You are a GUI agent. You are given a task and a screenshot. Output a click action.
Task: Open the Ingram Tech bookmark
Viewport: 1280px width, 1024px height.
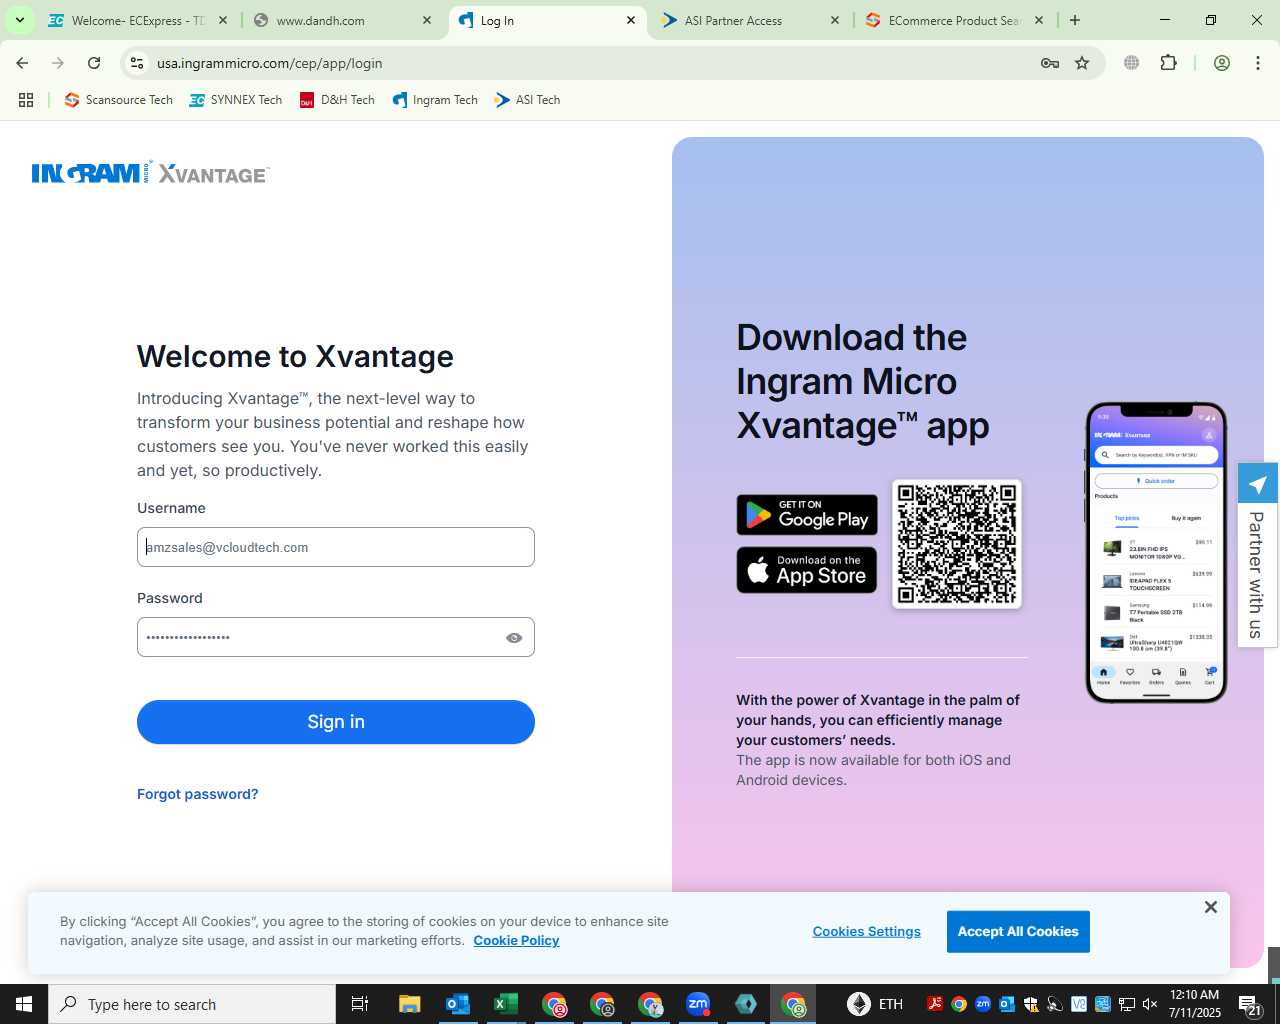(x=435, y=100)
